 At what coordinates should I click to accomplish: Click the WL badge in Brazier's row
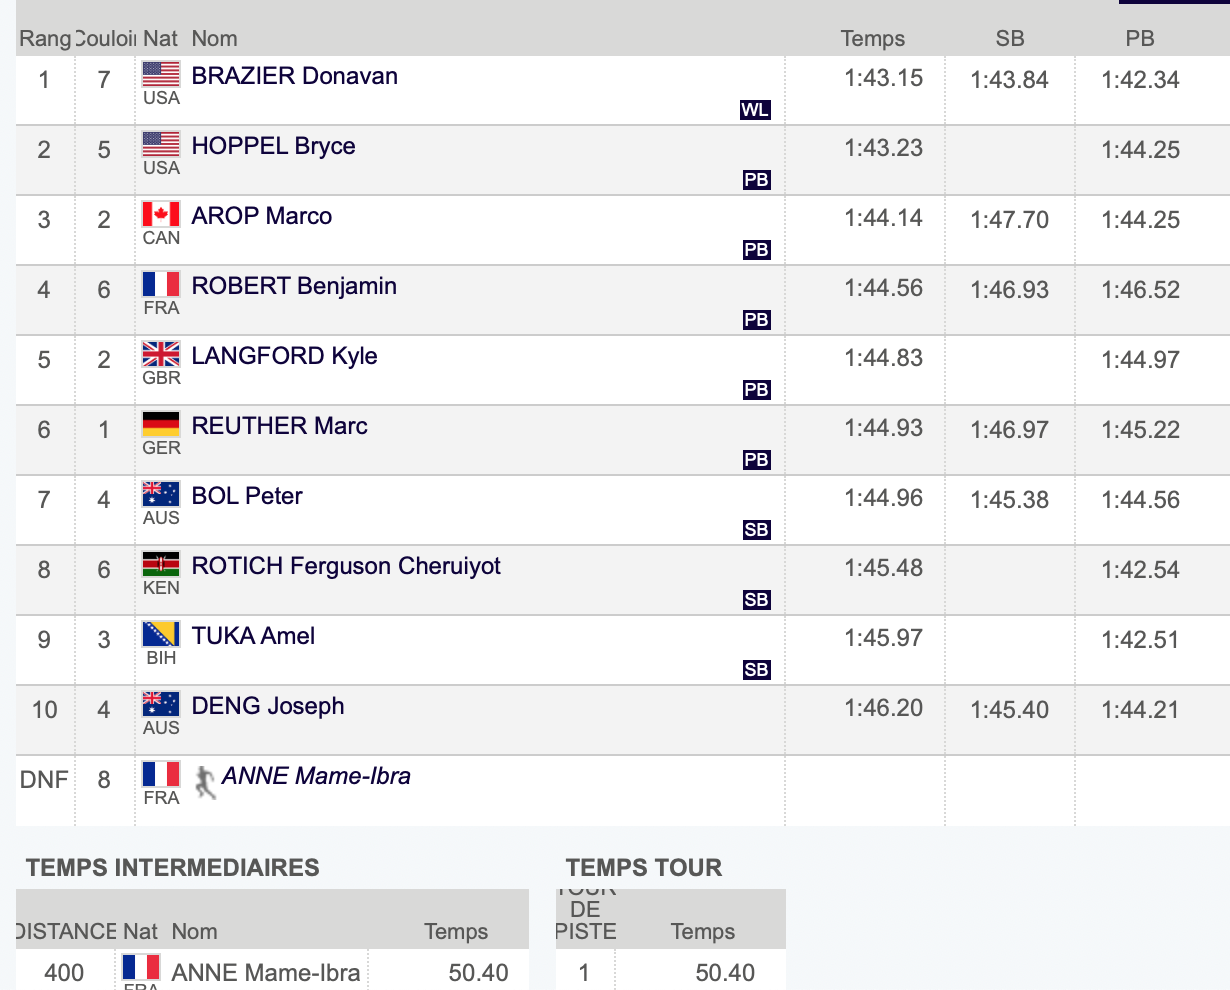coord(755,110)
